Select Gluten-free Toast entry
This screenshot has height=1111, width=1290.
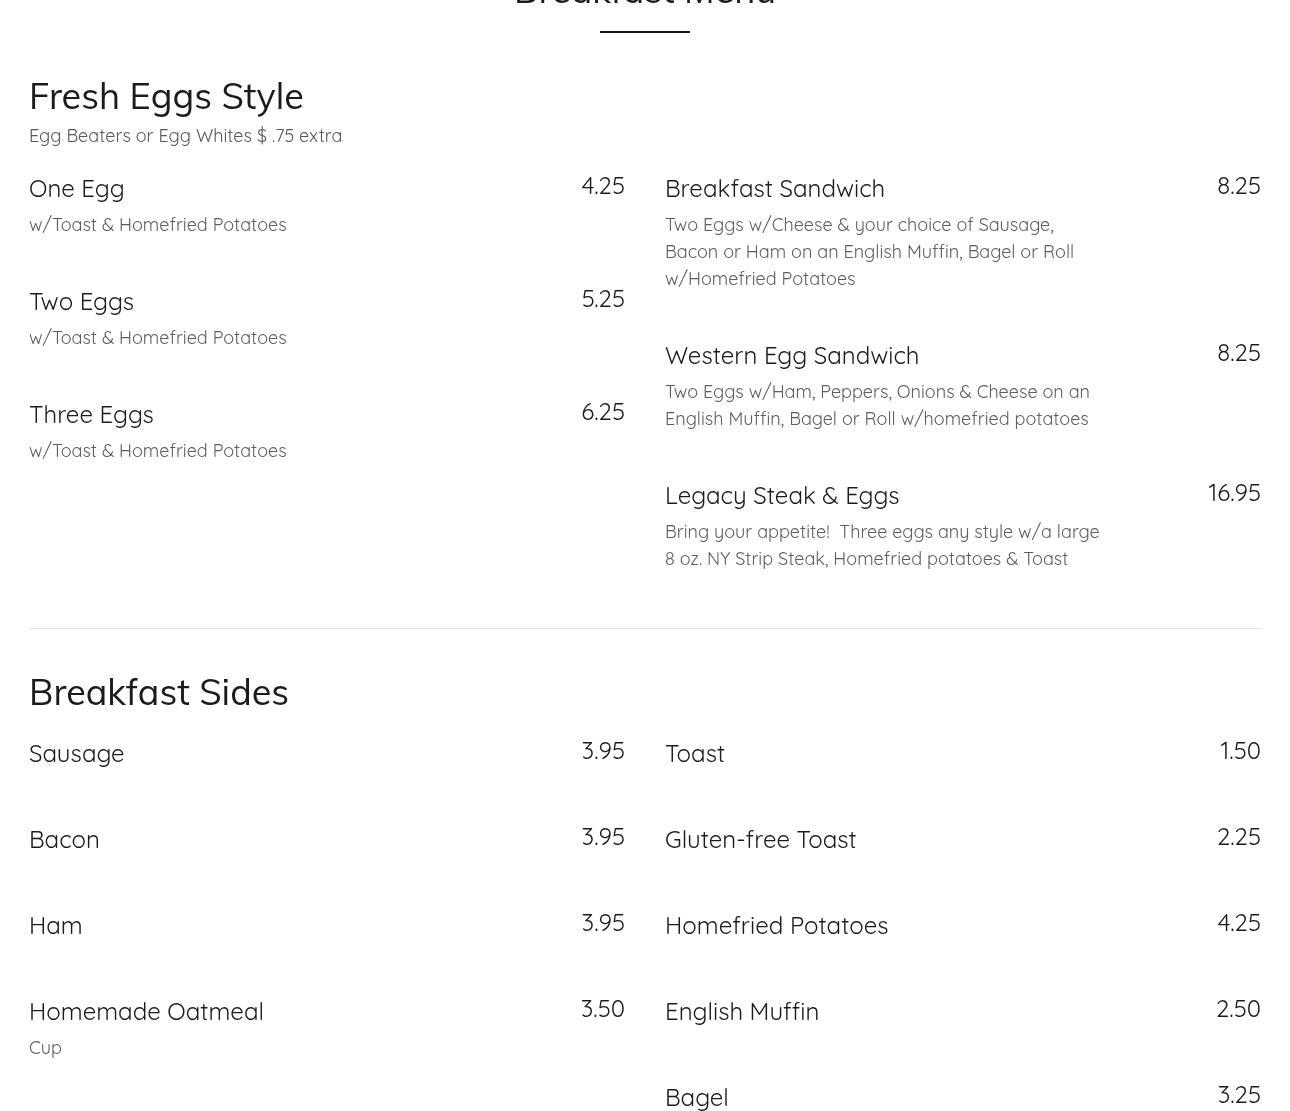[x=760, y=840]
